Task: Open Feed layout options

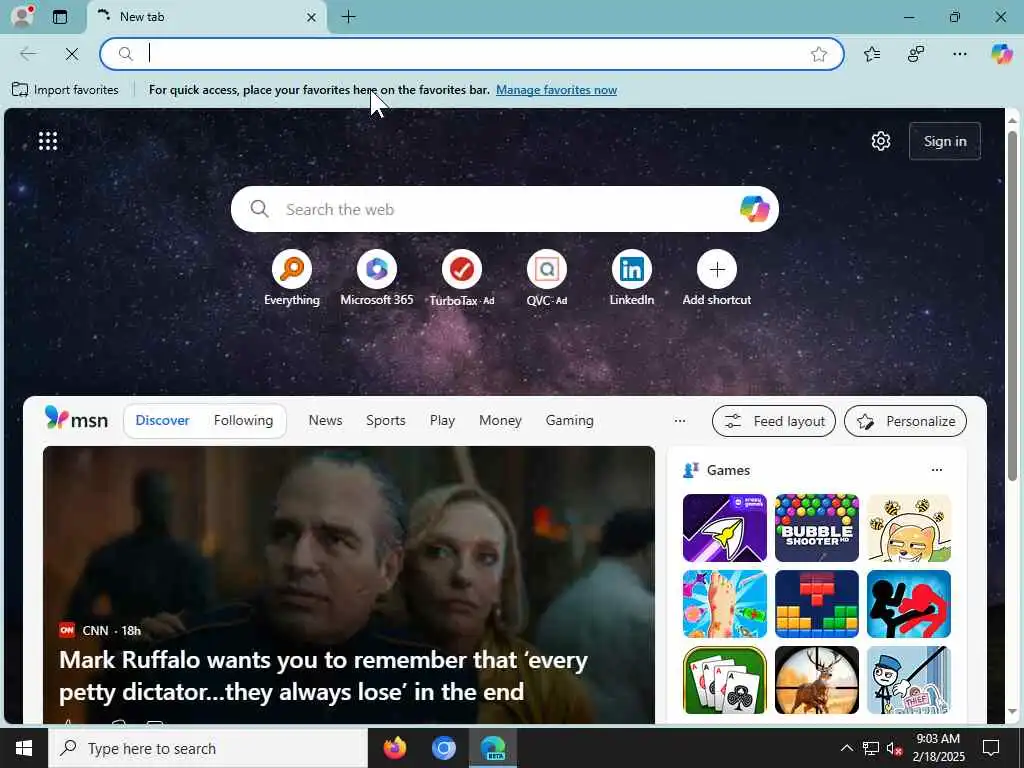Action: click(774, 421)
